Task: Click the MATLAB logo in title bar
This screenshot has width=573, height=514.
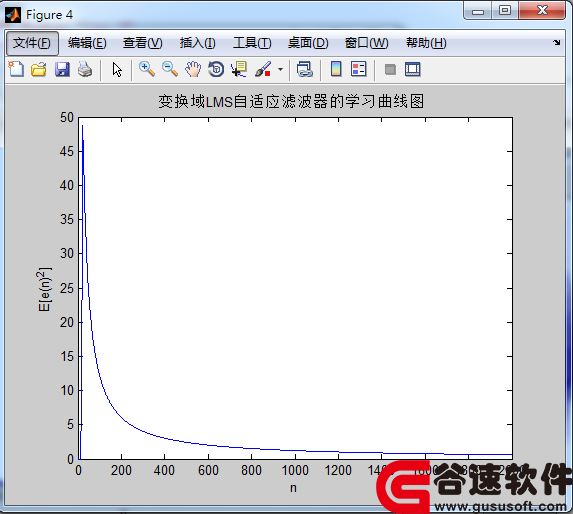Action: tap(13, 15)
